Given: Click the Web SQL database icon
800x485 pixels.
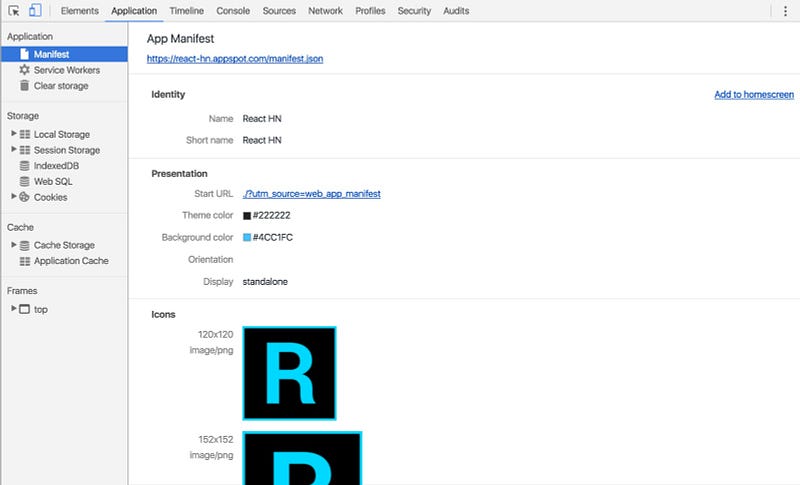Looking at the screenshot, I should click(24, 182).
